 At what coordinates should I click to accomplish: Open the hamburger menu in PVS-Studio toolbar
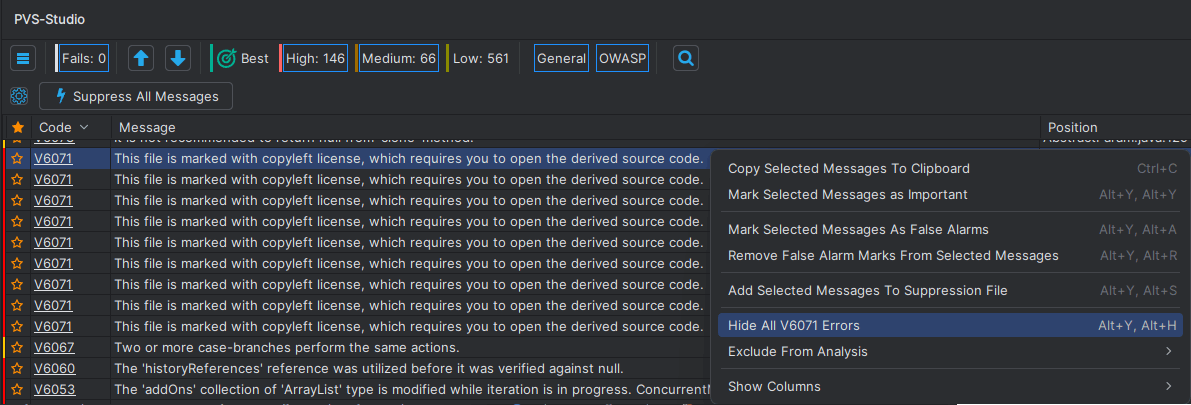tap(24, 59)
